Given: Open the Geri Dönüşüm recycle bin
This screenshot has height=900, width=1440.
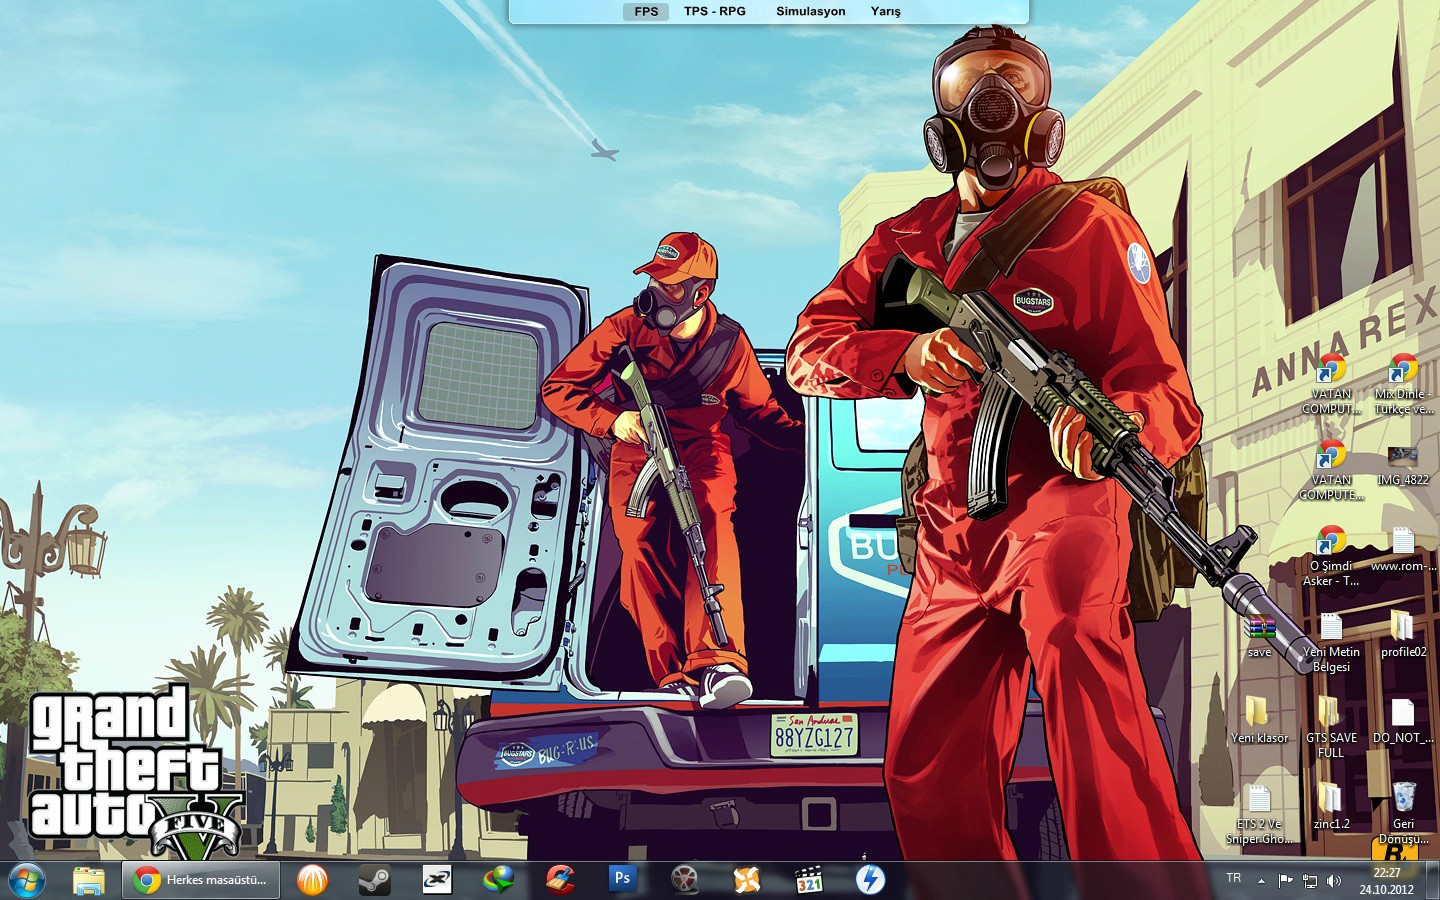Looking at the screenshot, I should tap(1403, 814).
